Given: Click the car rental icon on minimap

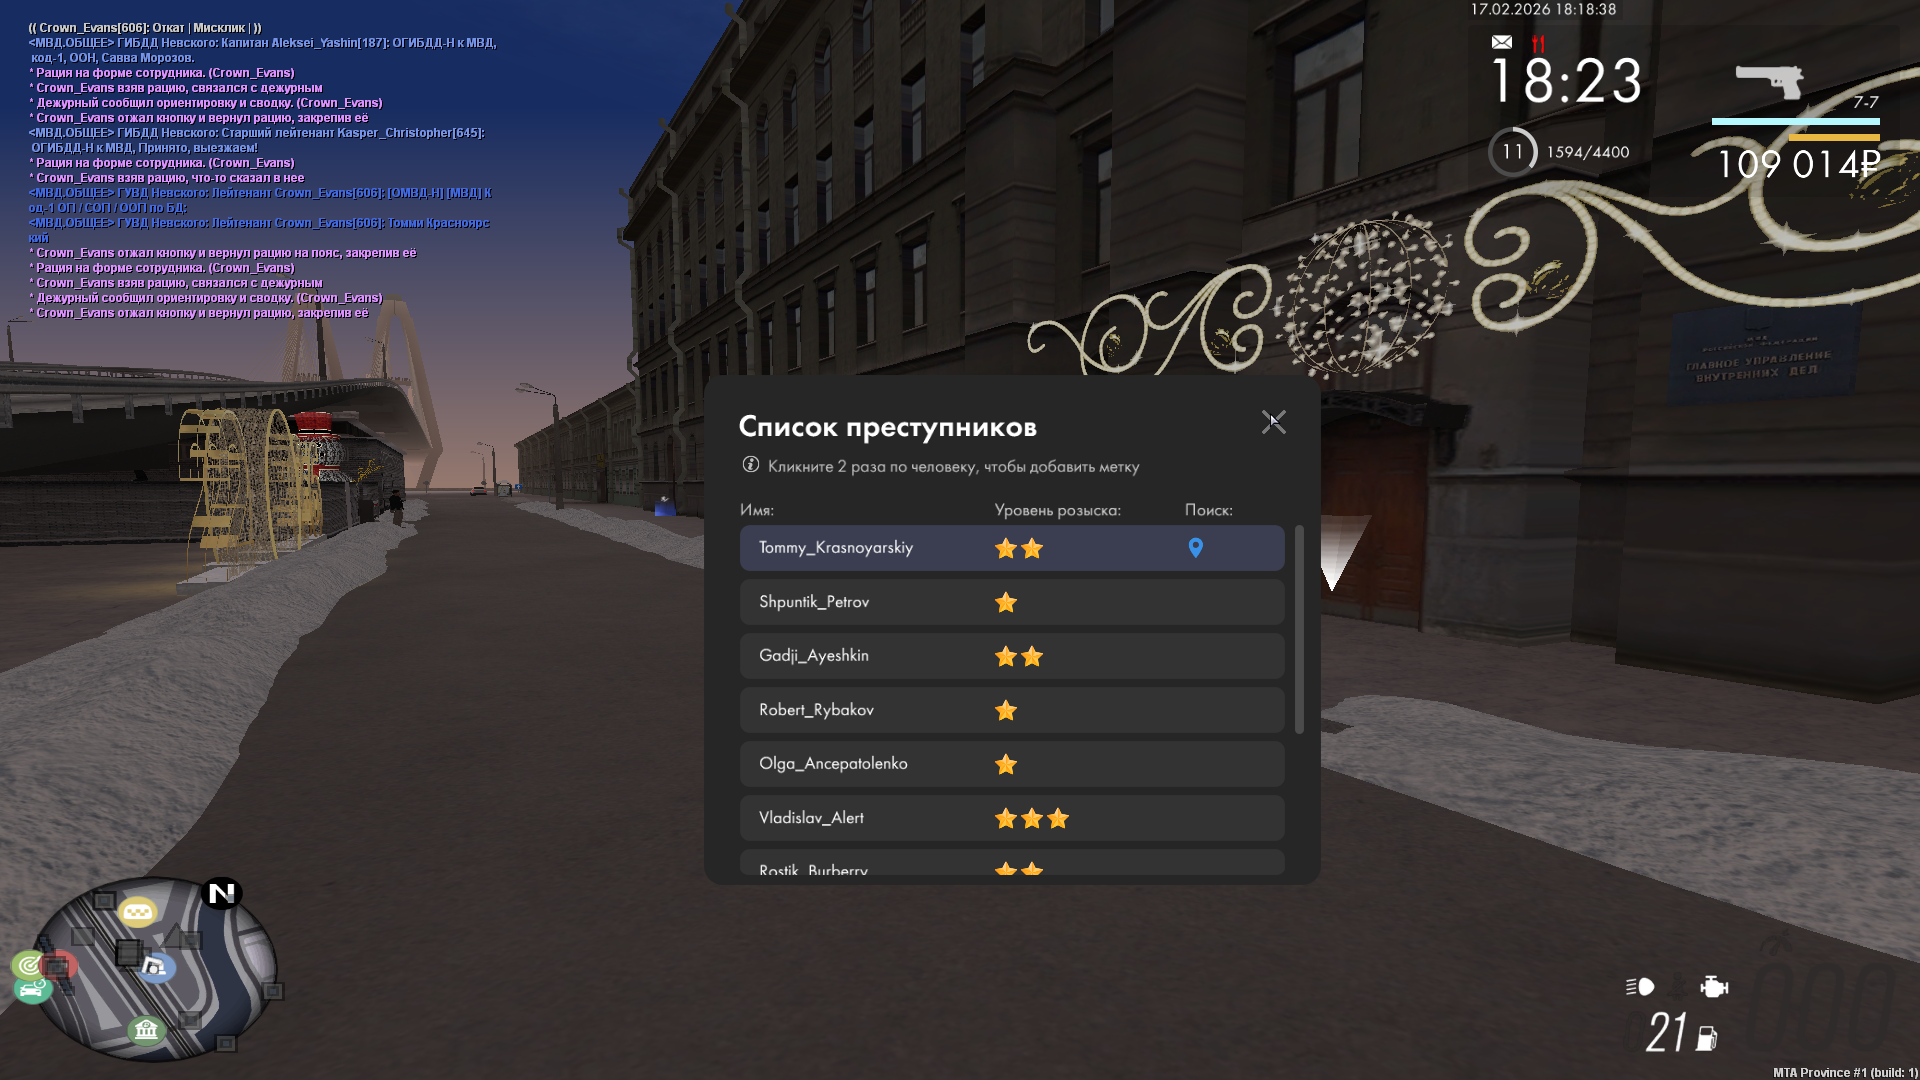Looking at the screenshot, I should tap(33, 990).
